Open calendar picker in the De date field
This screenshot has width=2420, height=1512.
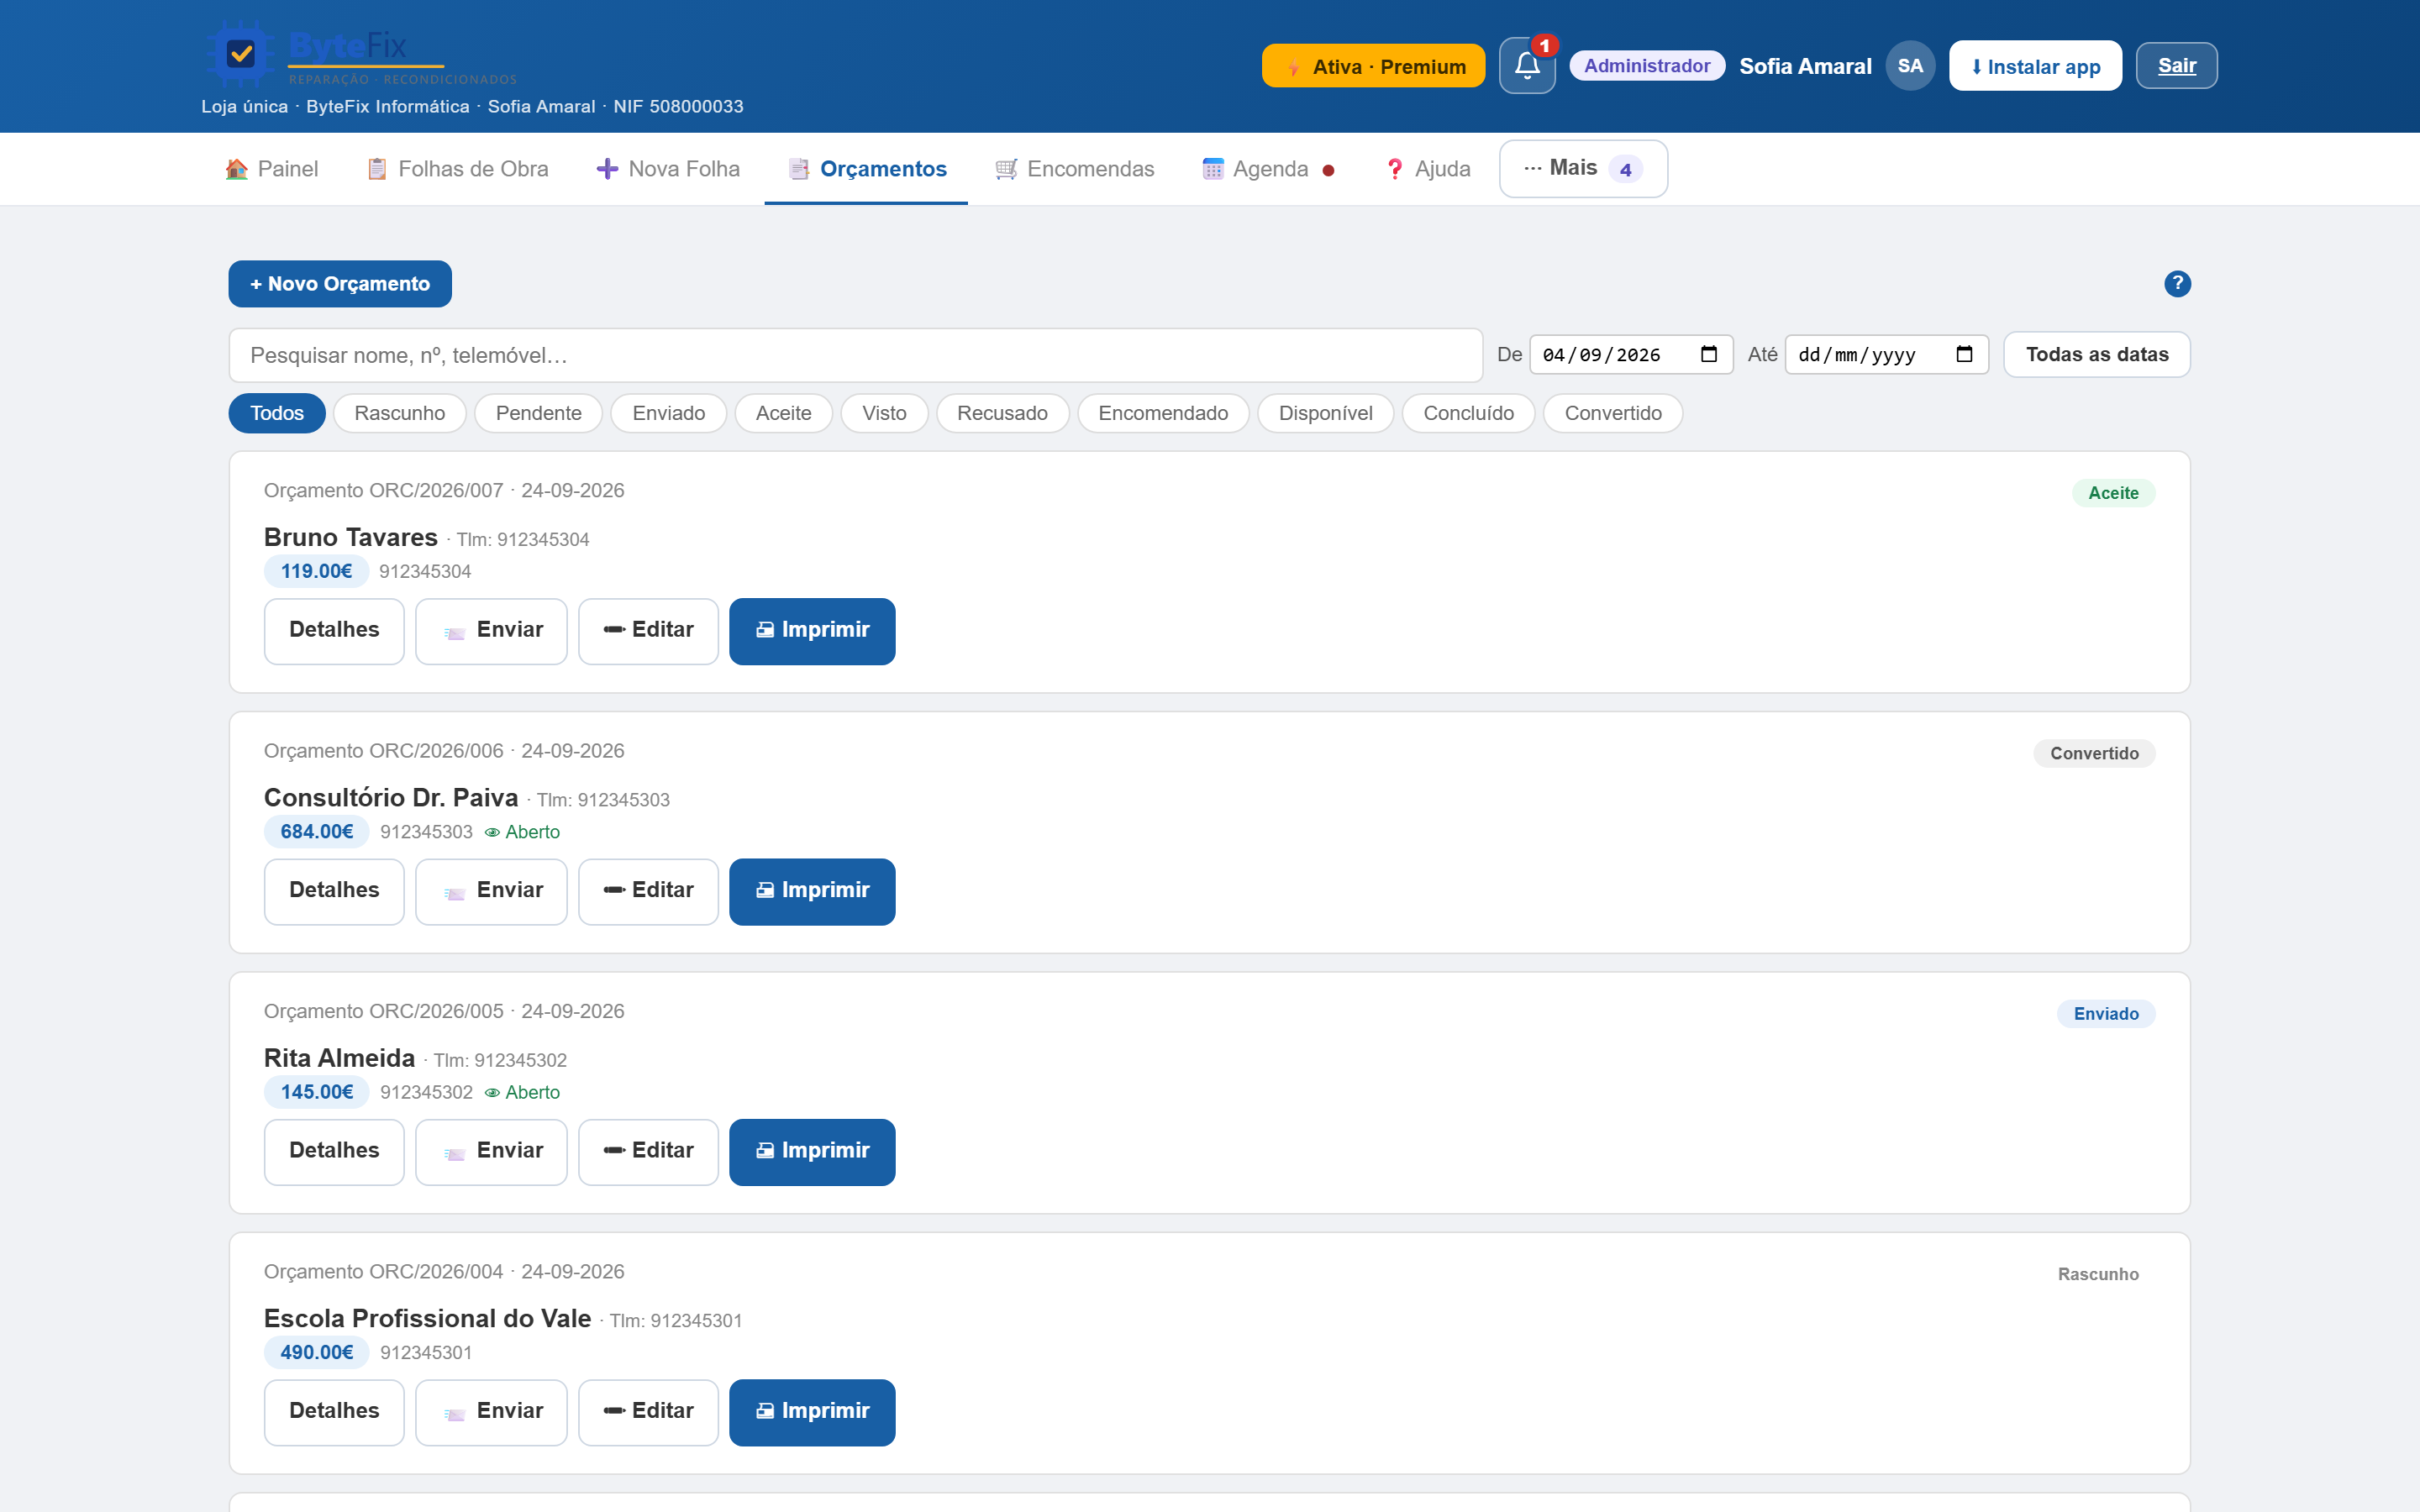1709,355
